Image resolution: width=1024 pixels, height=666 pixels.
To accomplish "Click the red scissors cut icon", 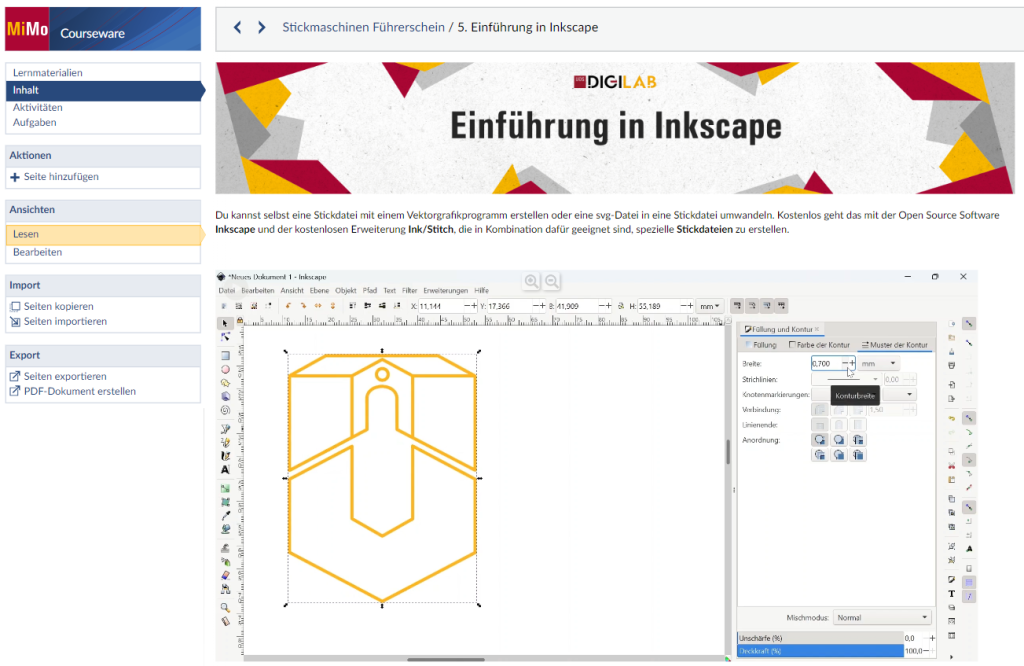I will [x=952, y=466].
